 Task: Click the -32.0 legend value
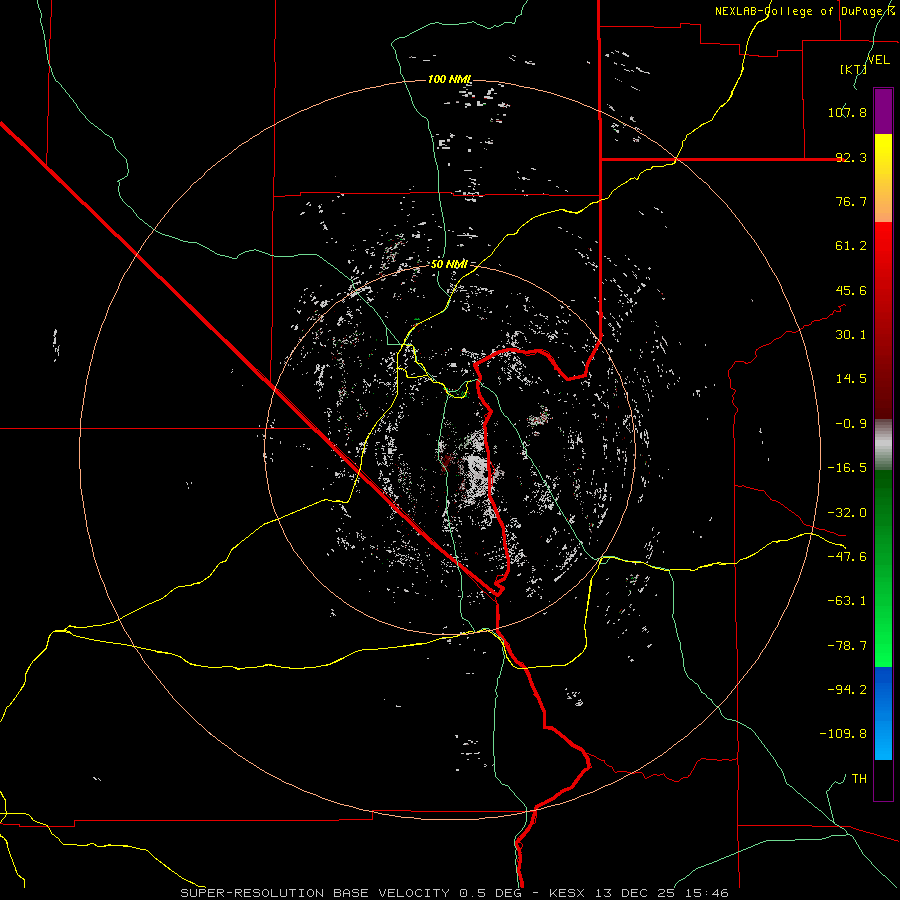pyautogui.click(x=847, y=513)
